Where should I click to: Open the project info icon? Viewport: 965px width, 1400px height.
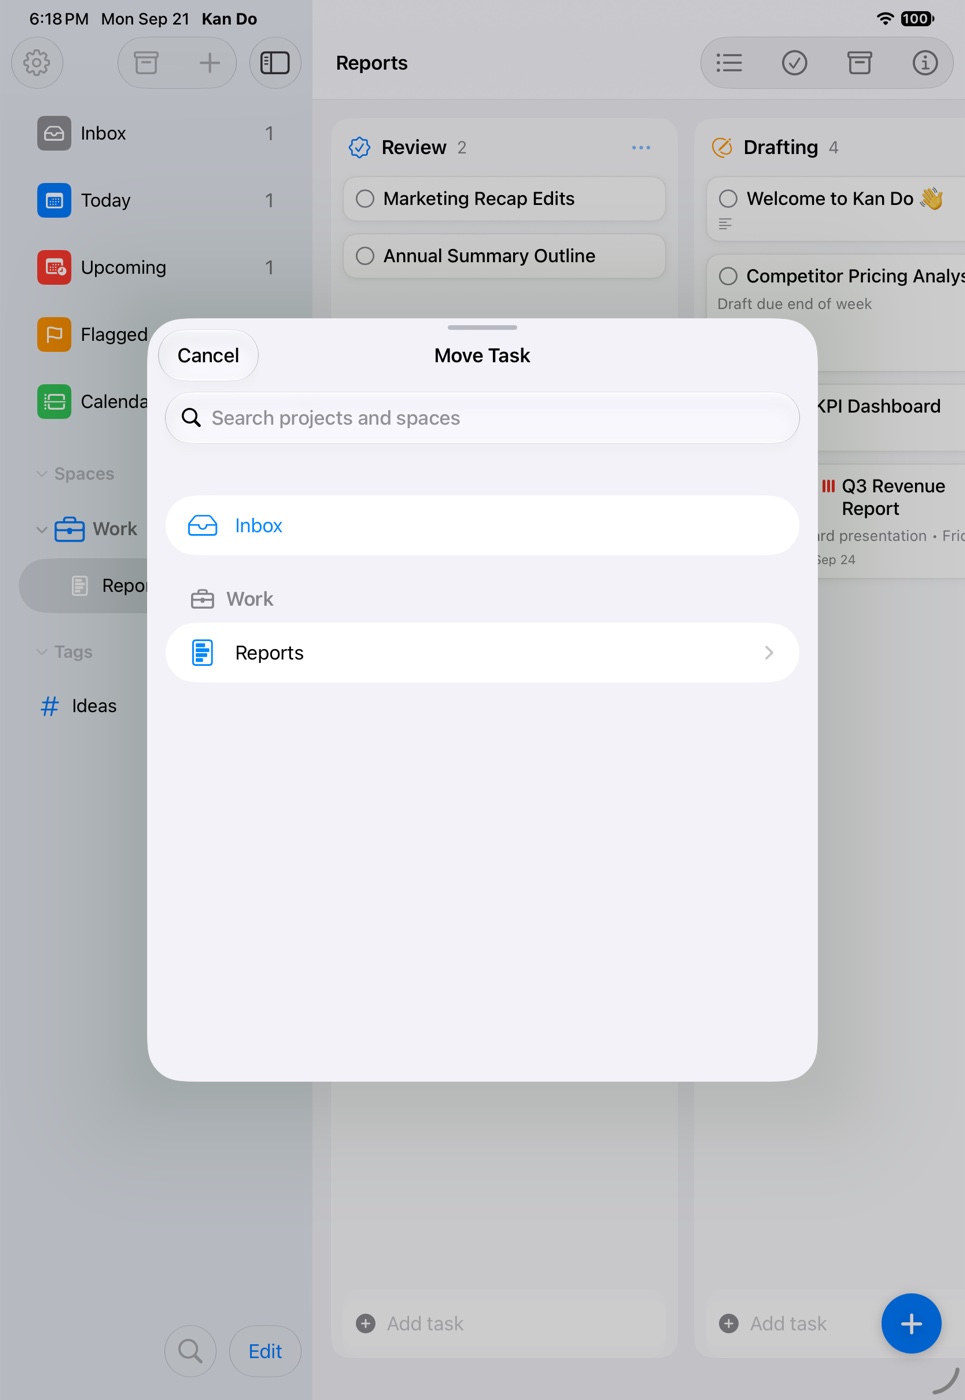coord(925,63)
